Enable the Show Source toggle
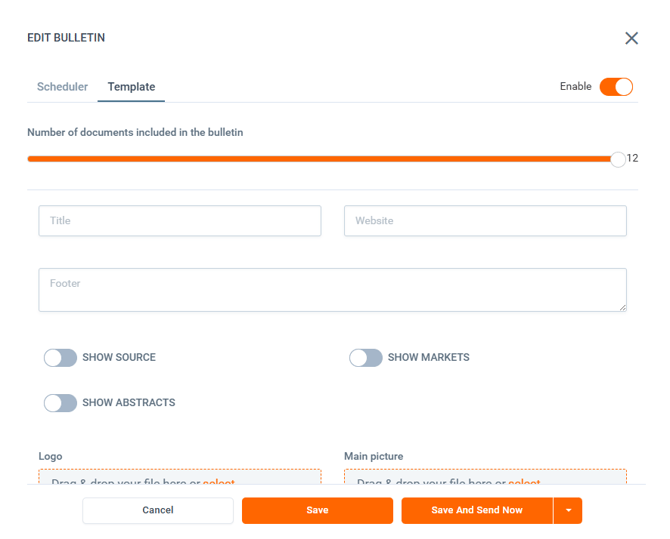670x539 pixels. [x=61, y=358]
